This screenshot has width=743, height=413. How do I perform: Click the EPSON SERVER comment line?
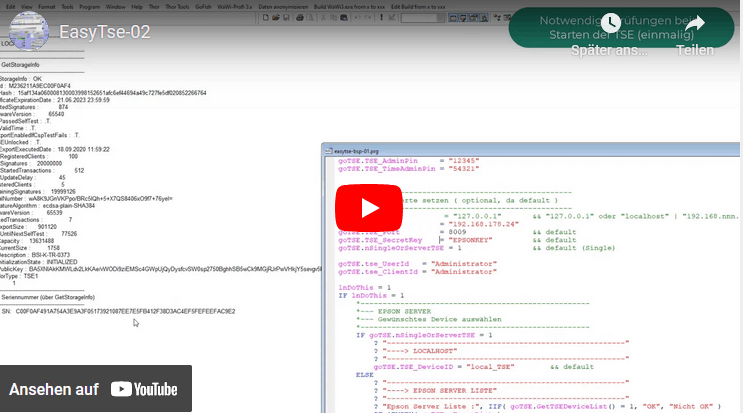[394, 312]
